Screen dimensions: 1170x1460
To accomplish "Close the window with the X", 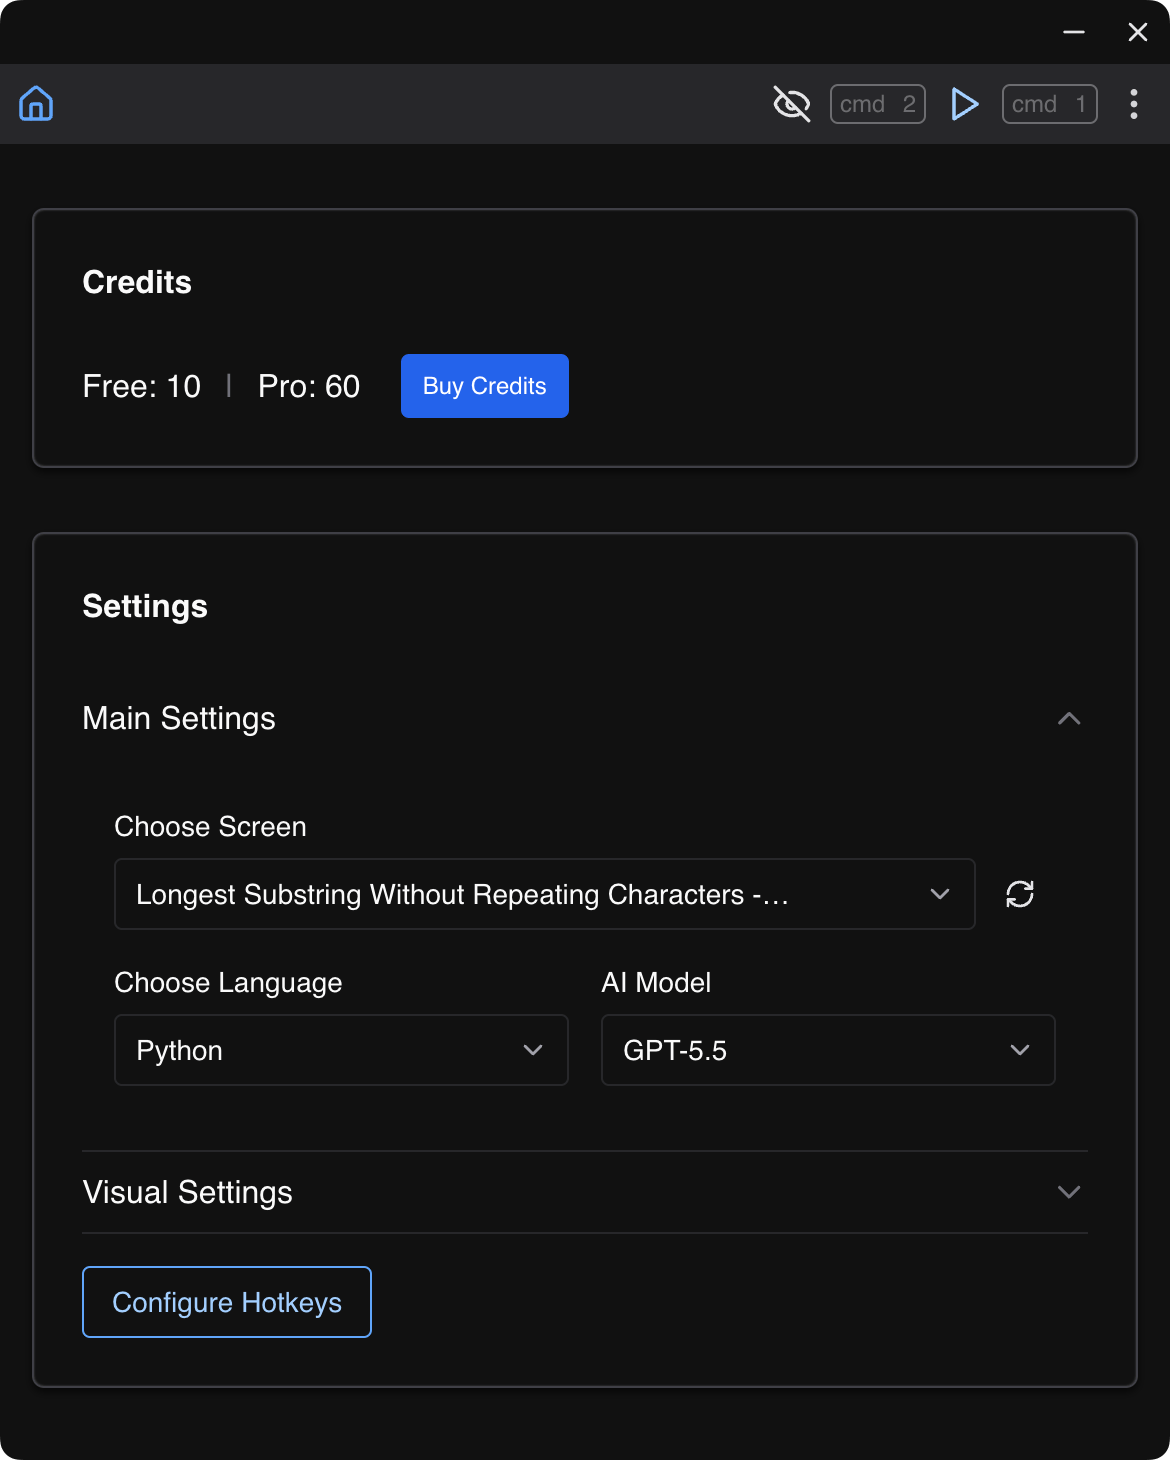I will click(x=1138, y=32).
